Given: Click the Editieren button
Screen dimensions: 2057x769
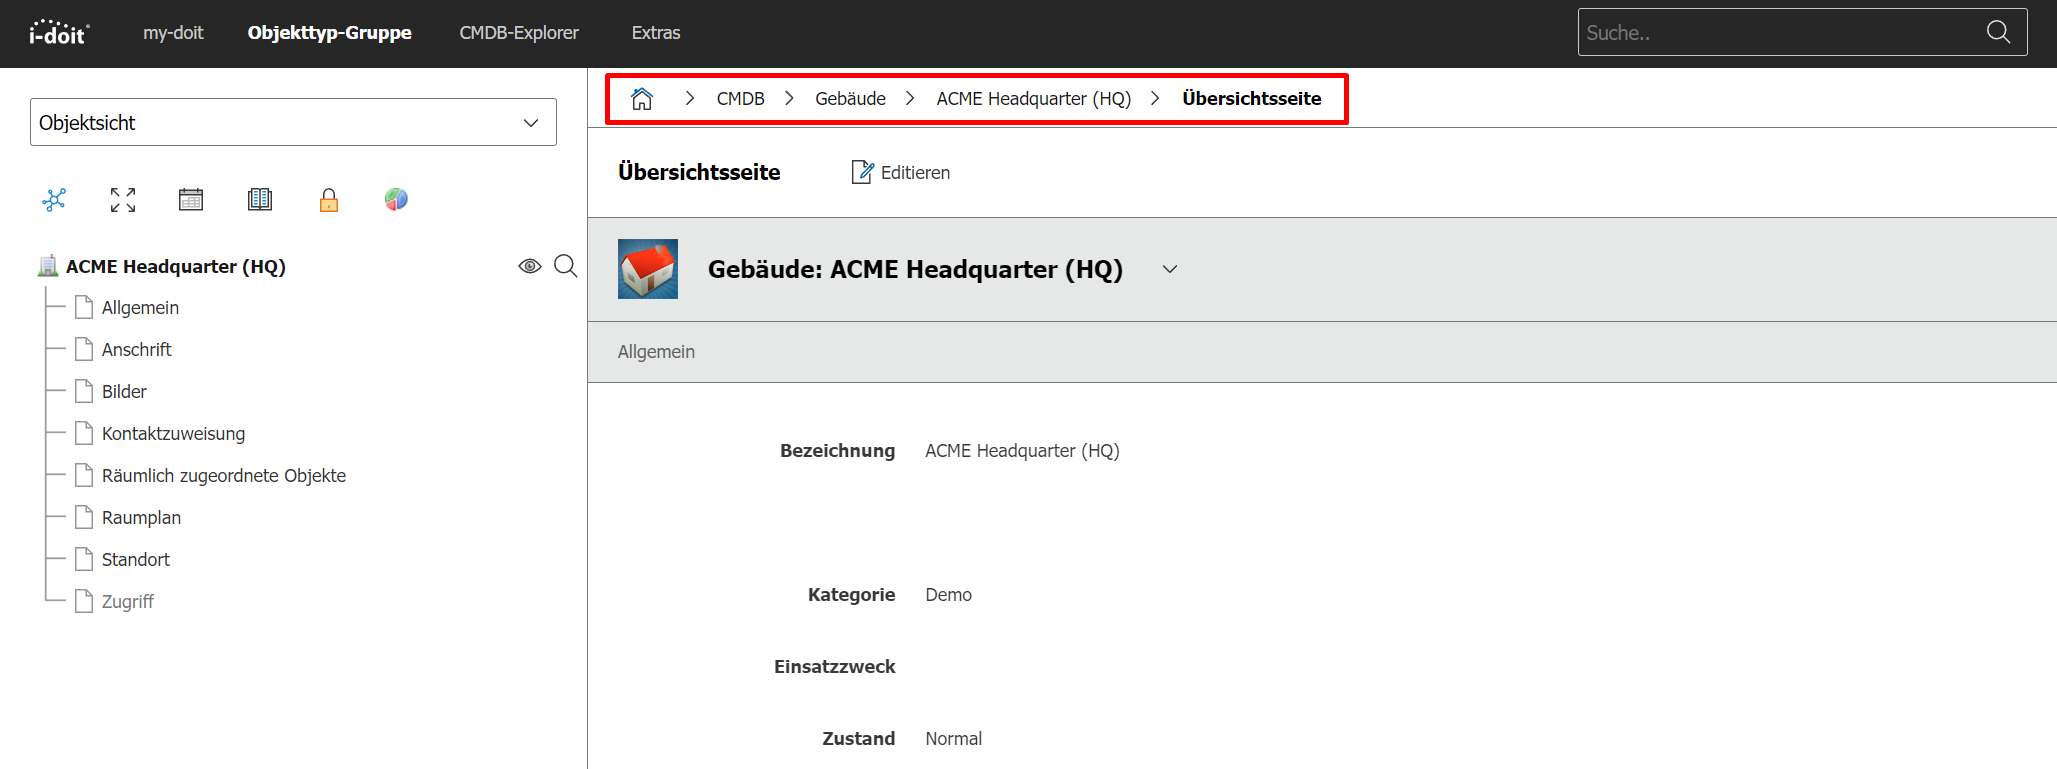Looking at the screenshot, I should coord(901,173).
